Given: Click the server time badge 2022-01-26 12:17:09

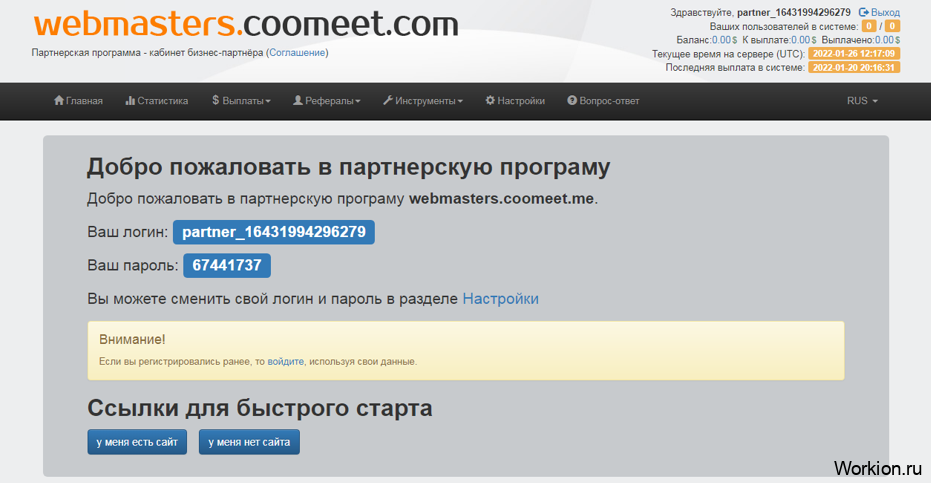Looking at the screenshot, I should [854, 53].
